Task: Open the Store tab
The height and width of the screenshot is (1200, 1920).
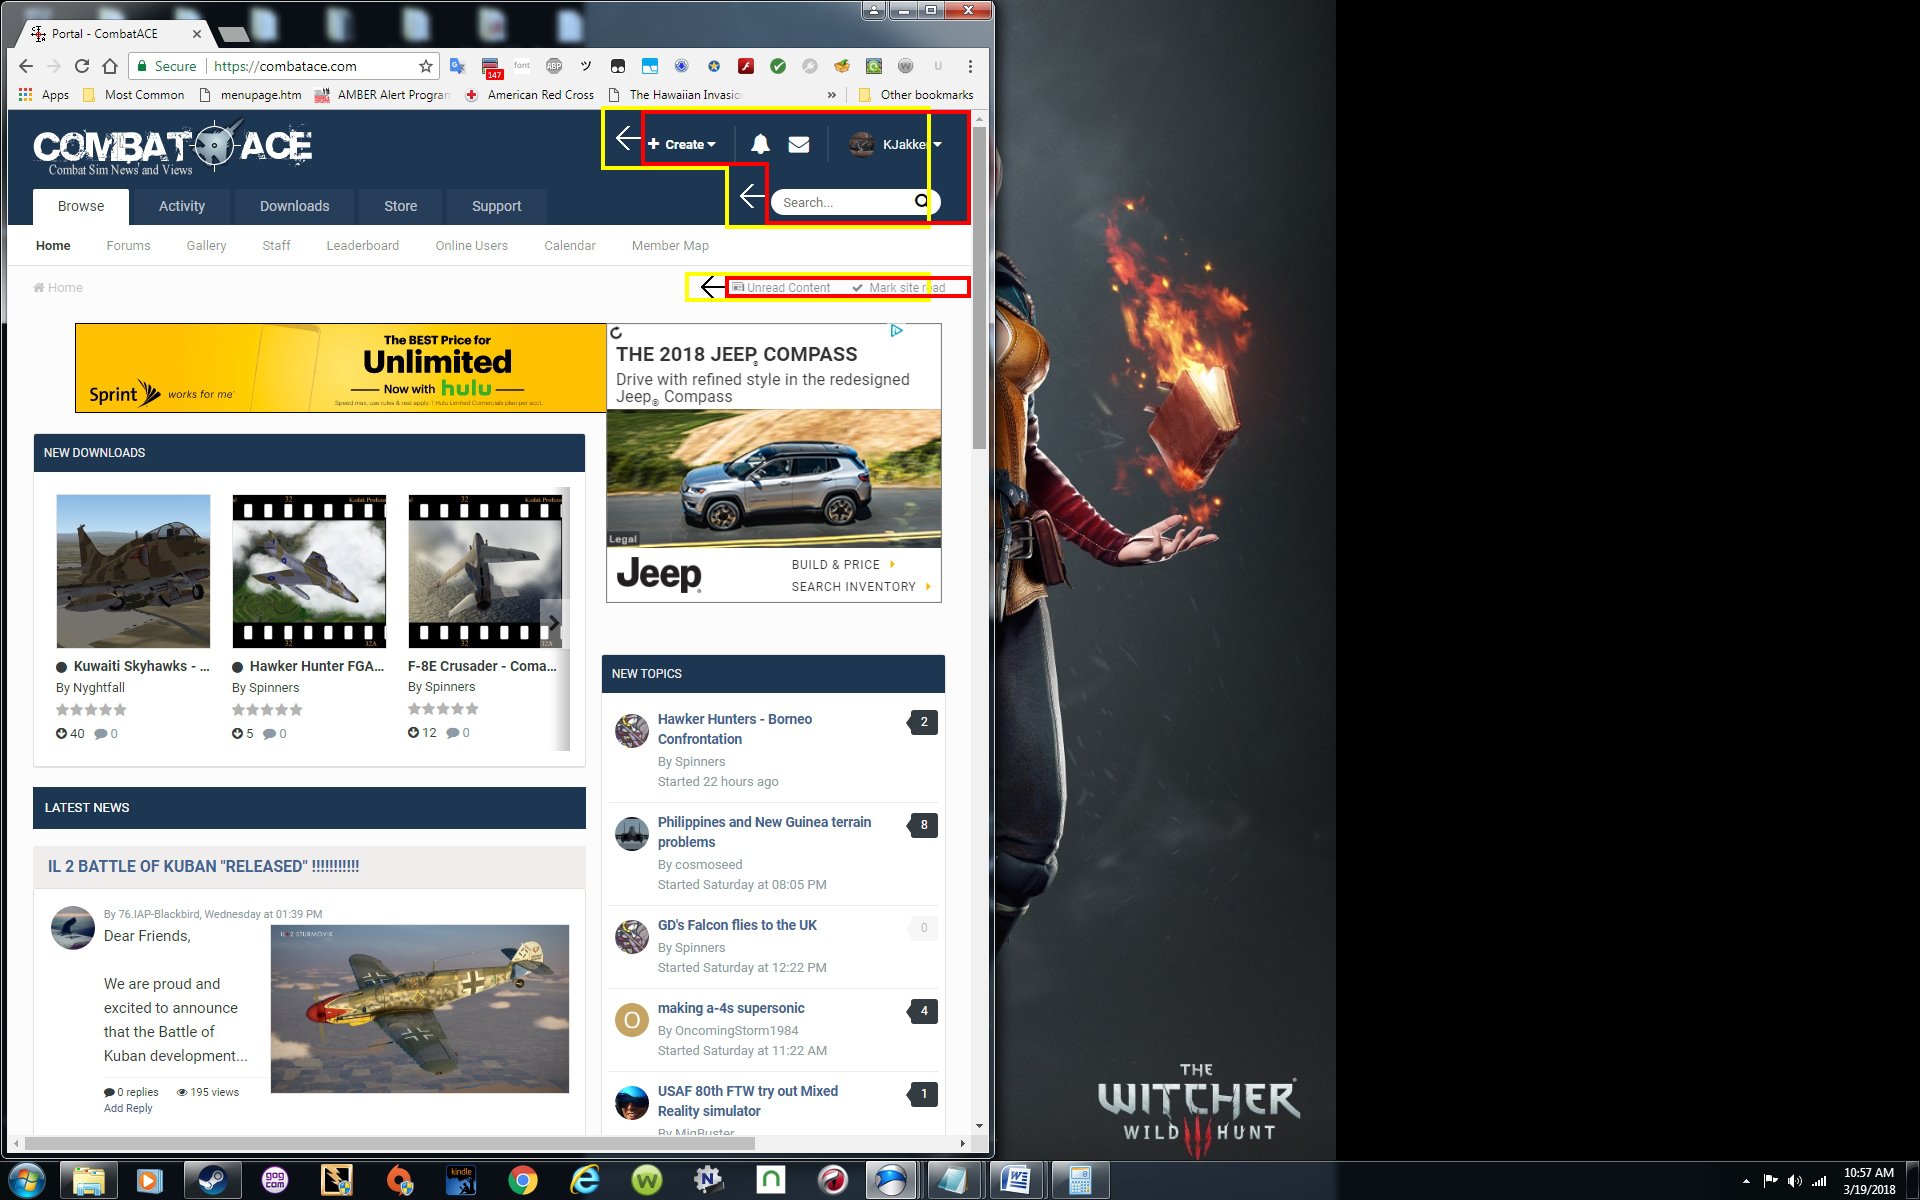Action: pos(401,206)
